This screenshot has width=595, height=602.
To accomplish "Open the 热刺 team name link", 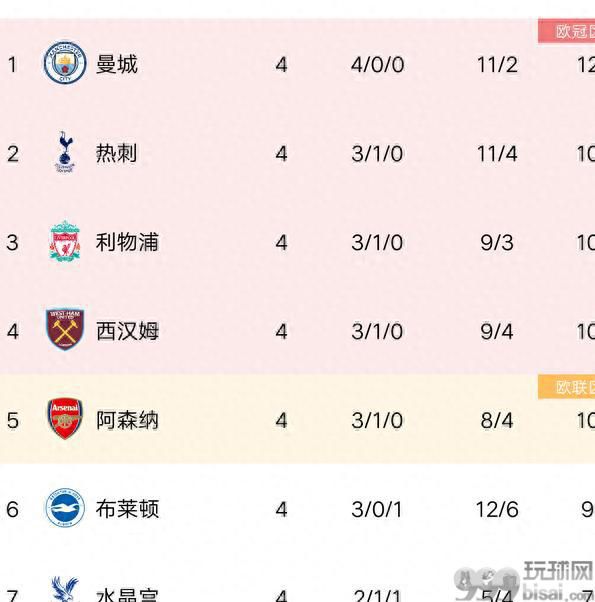I will click(116, 153).
